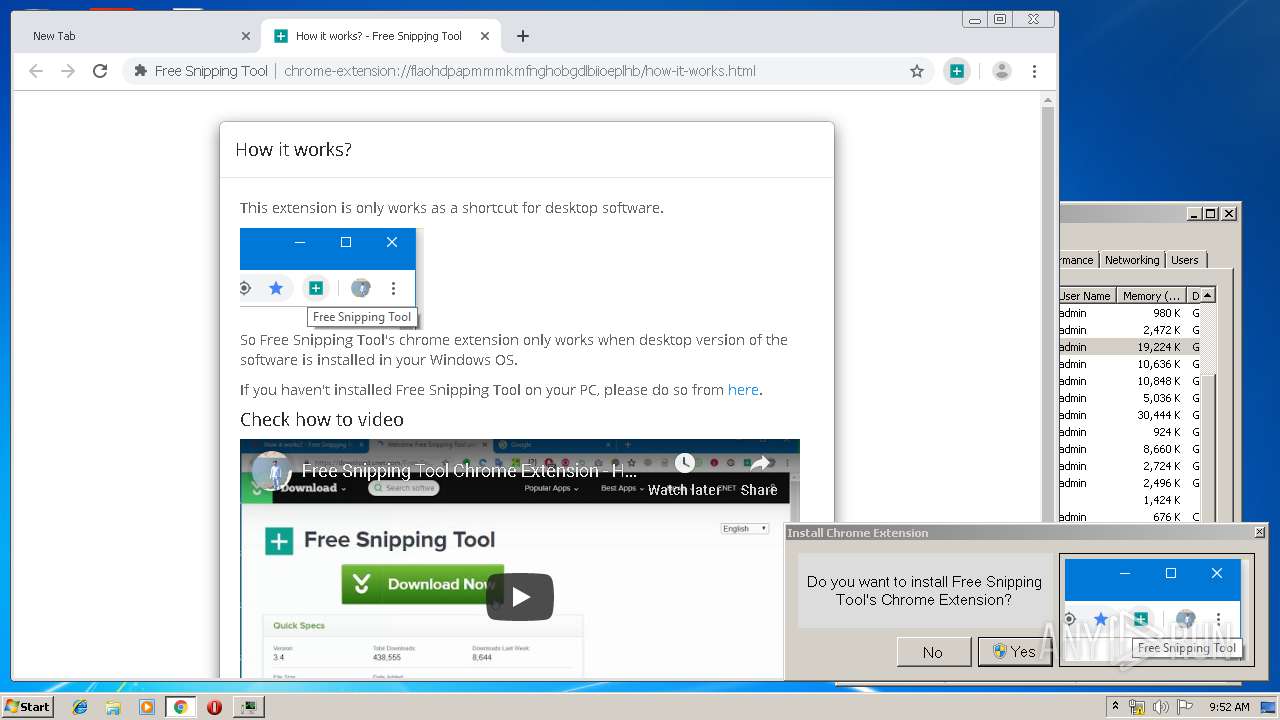Minimize the Chrome window
1280x720 pixels.
975,19
